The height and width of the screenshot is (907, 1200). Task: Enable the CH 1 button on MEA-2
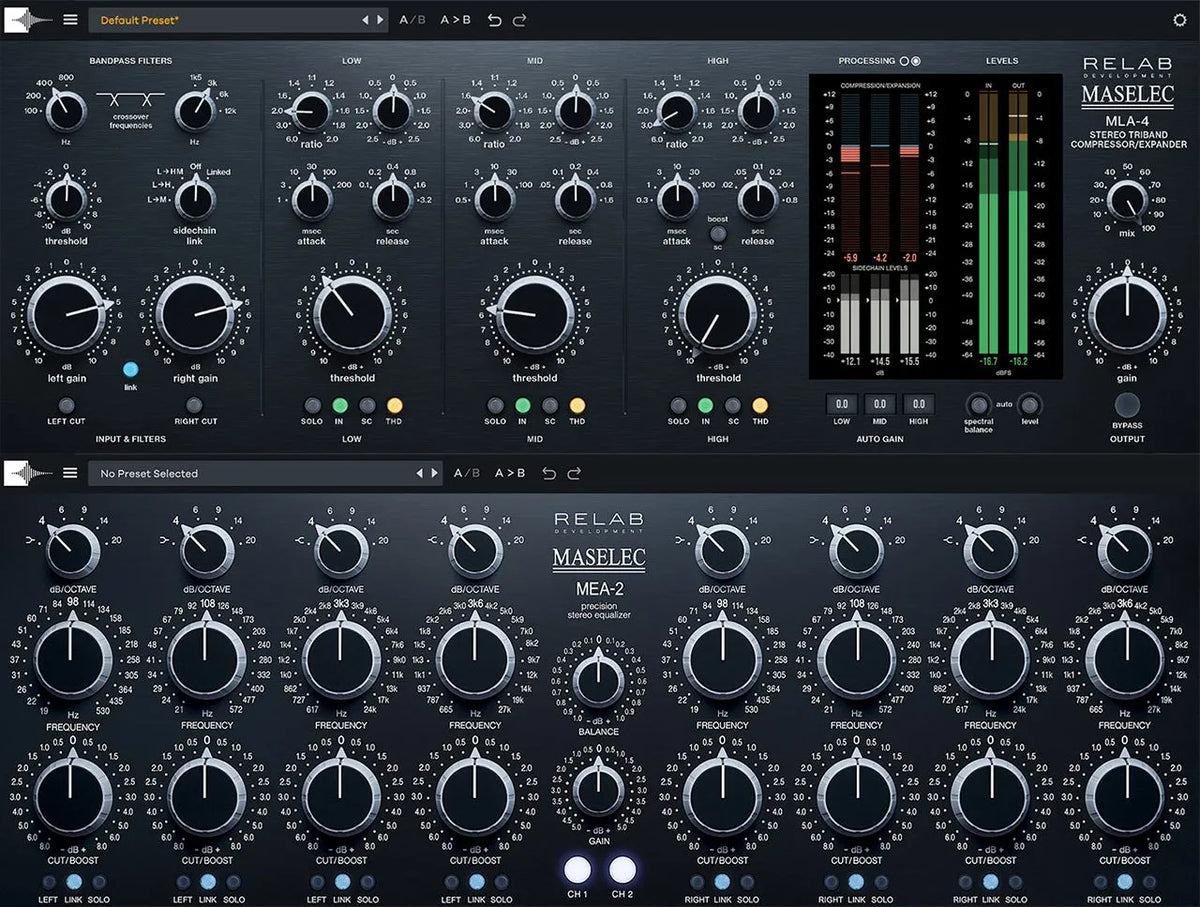tap(577, 872)
